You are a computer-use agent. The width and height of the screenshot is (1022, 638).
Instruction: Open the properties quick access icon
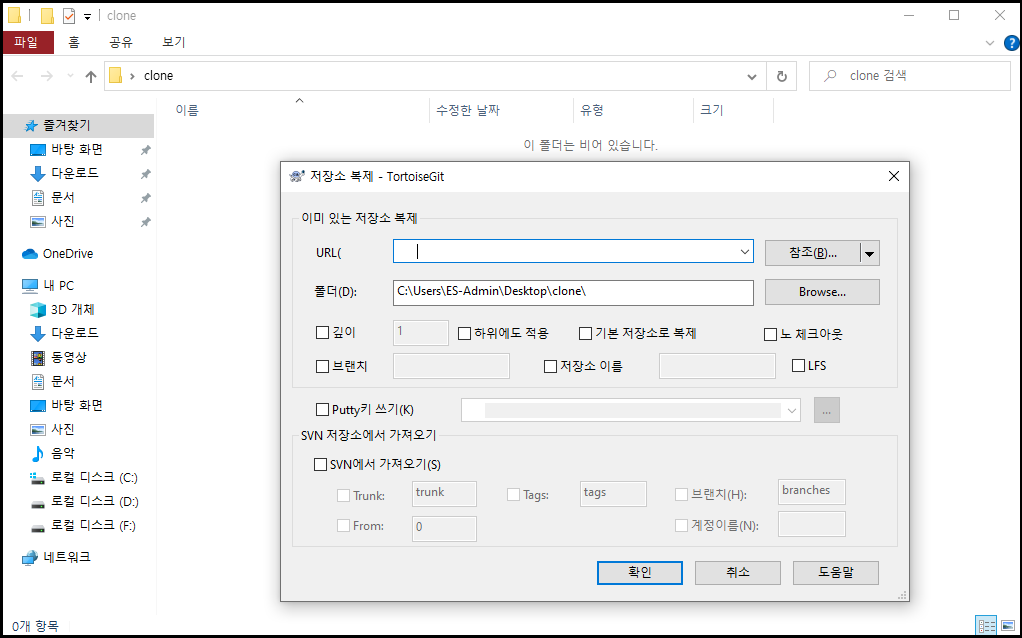[x=69, y=16]
